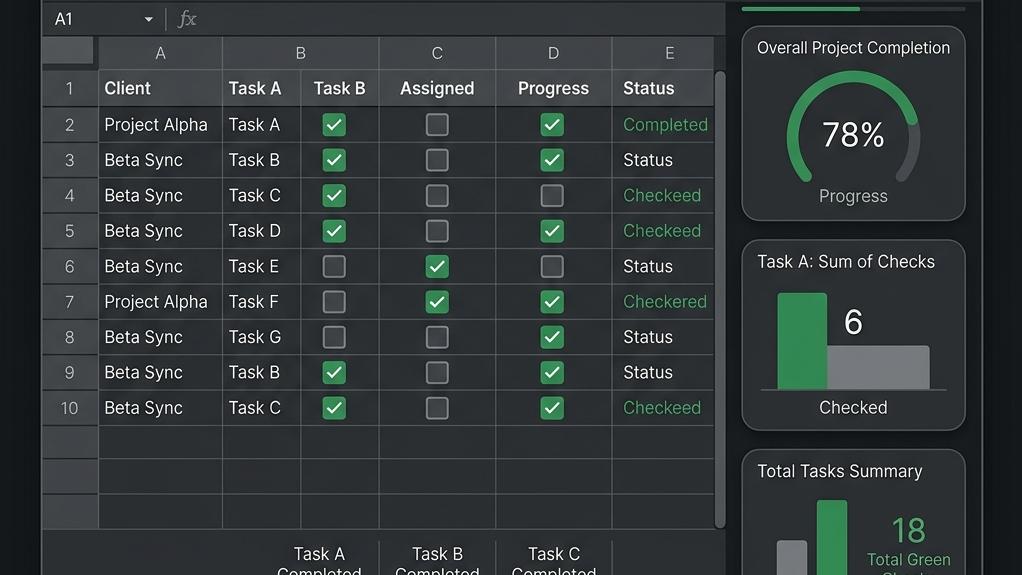This screenshot has height=575, width=1022.
Task: Select column B header
Action: point(300,53)
